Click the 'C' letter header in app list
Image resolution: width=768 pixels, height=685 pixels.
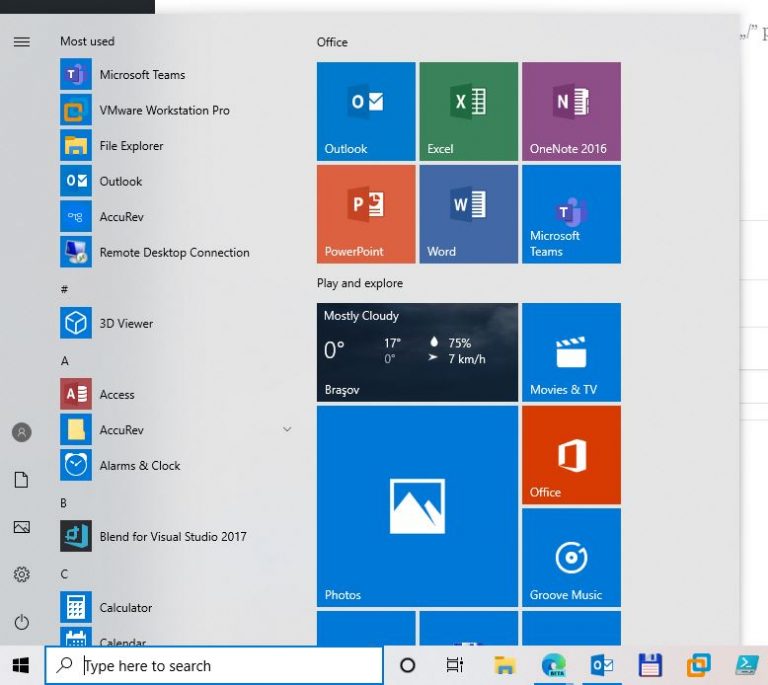64,574
